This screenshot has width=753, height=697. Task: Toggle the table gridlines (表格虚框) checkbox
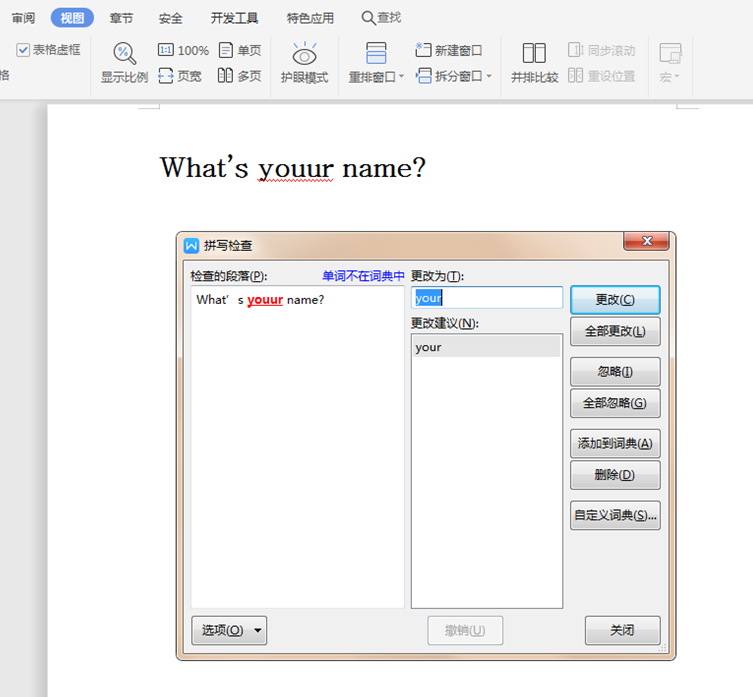pos(23,50)
